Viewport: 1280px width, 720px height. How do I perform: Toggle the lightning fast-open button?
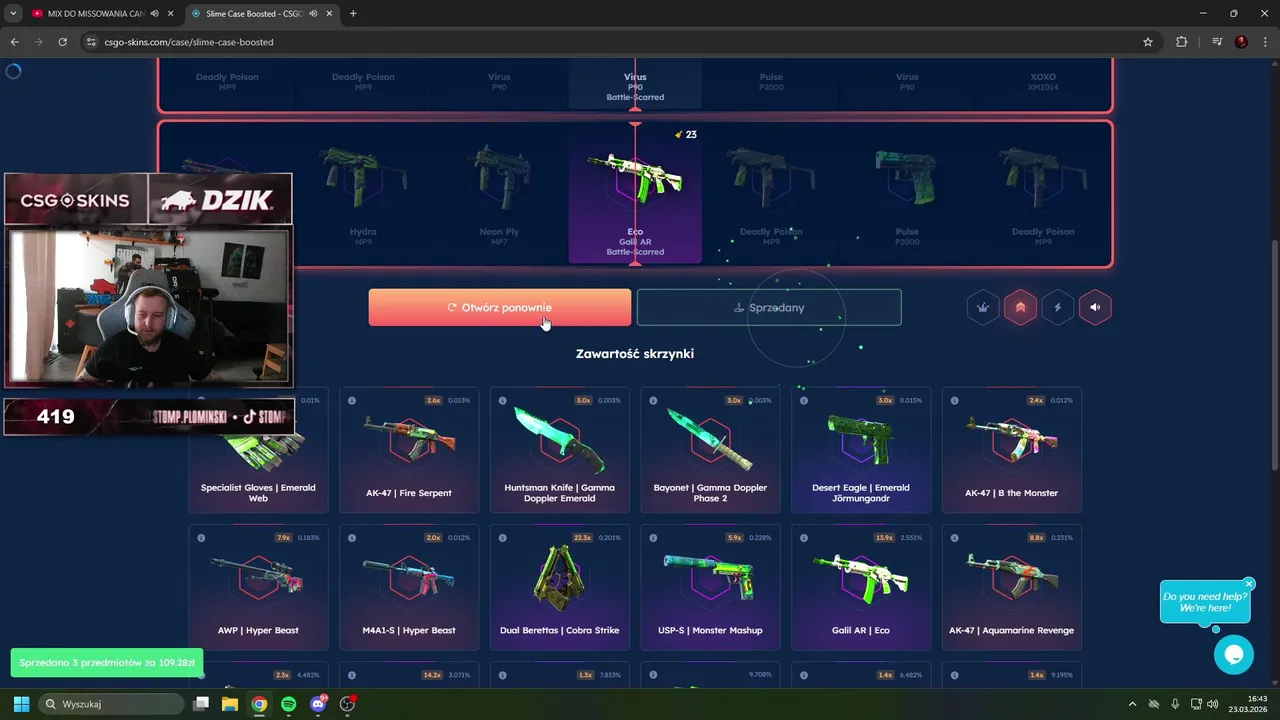pyautogui.click(x=1058, y=307)
